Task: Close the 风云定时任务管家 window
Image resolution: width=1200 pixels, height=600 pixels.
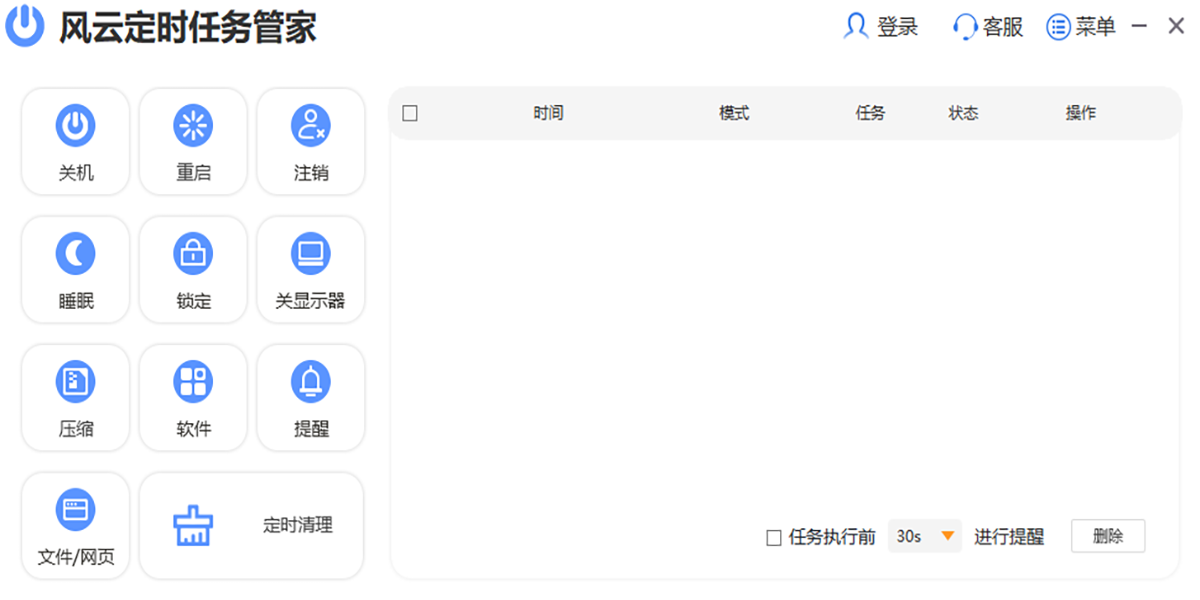Action: click(1177, 27)
